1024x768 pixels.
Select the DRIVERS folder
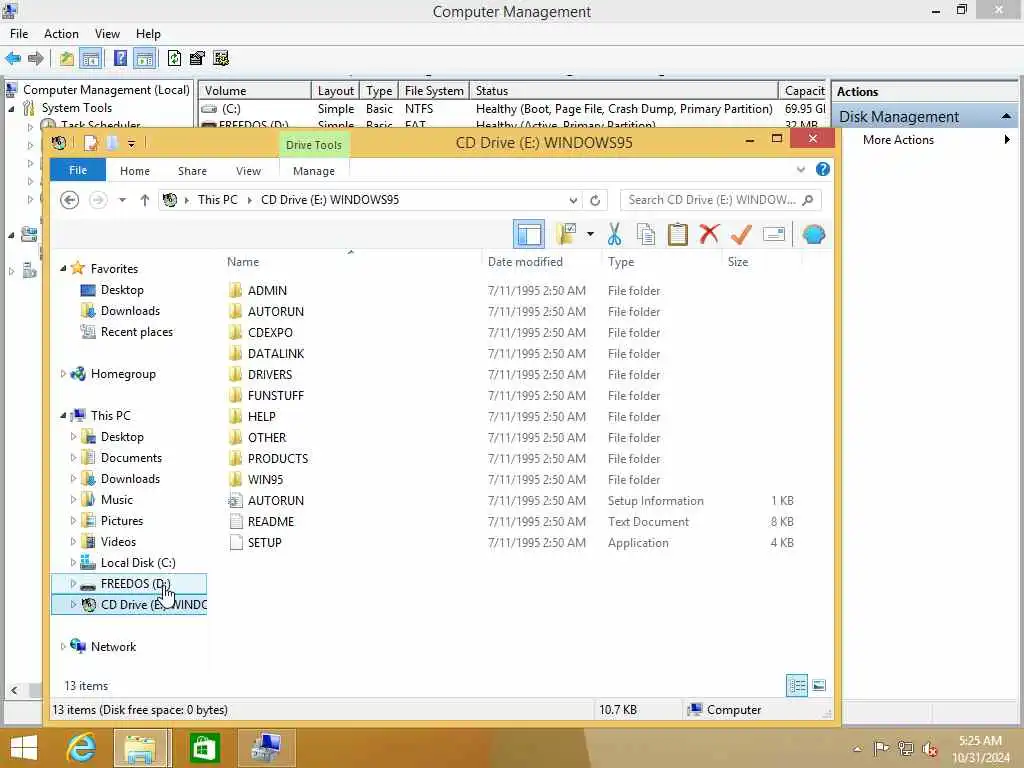coord(270,375)
